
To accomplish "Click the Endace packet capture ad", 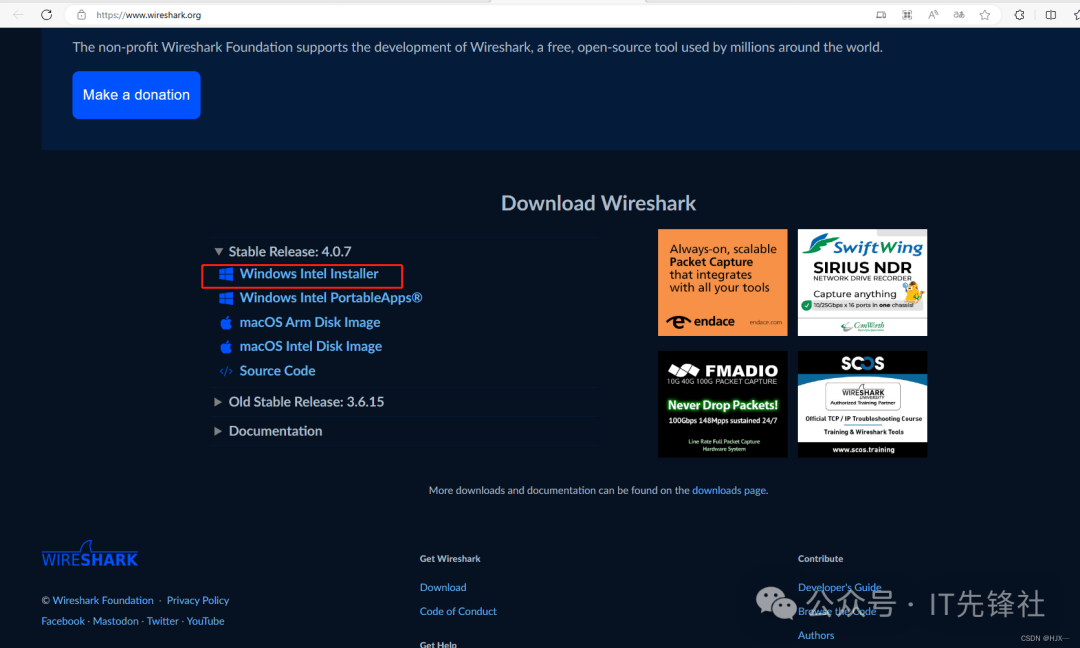I will click(722, 282).
